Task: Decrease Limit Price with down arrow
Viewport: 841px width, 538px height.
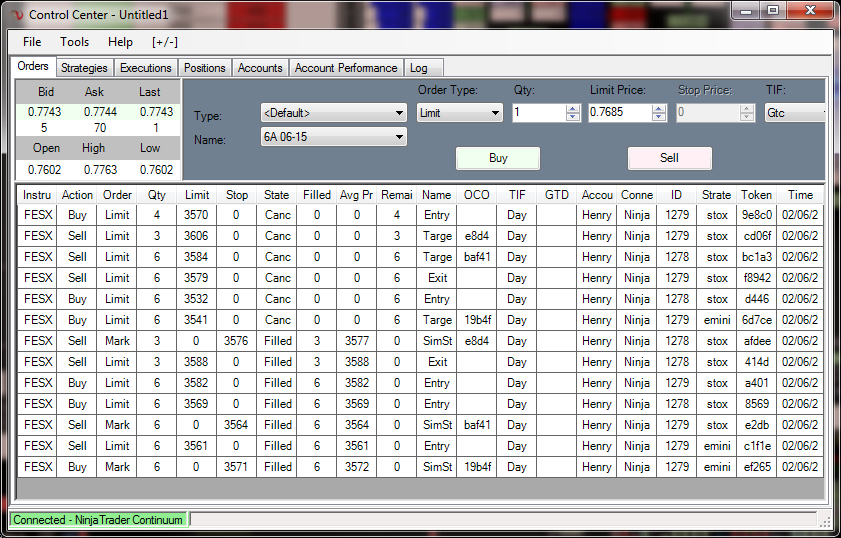Action: 659,117
